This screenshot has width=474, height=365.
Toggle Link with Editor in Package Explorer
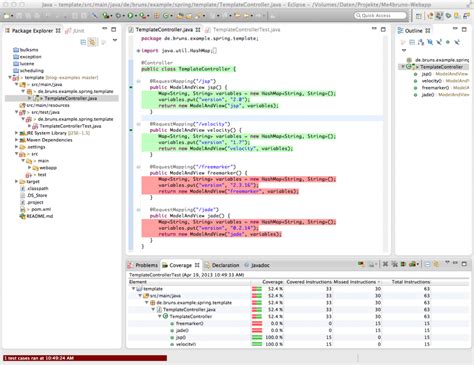click(x=92, y=42)
